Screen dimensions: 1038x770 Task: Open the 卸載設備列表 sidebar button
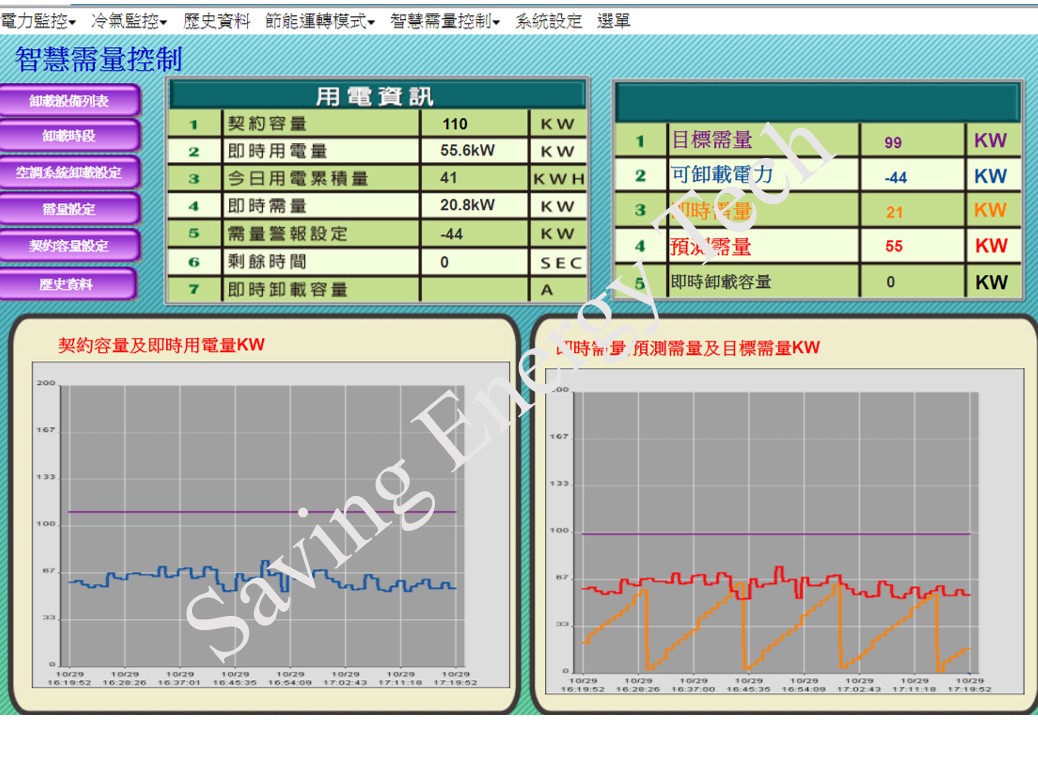(x=69, y=101)
